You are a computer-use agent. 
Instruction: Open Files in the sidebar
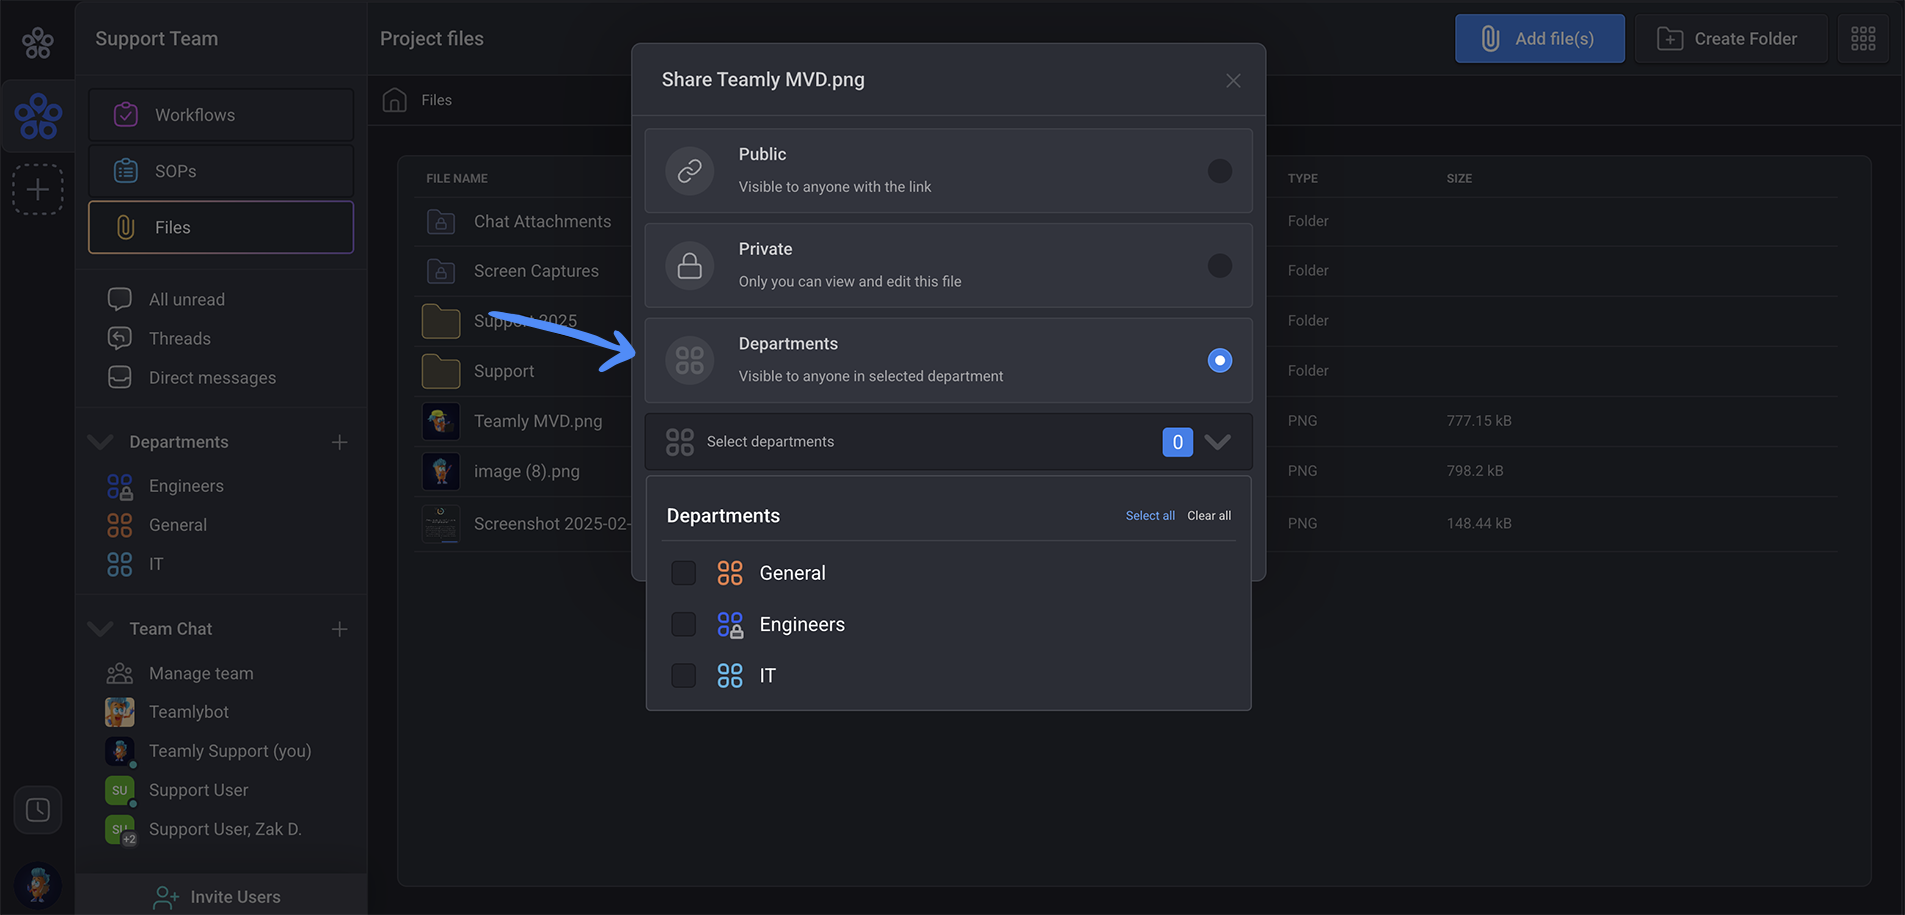221,227
